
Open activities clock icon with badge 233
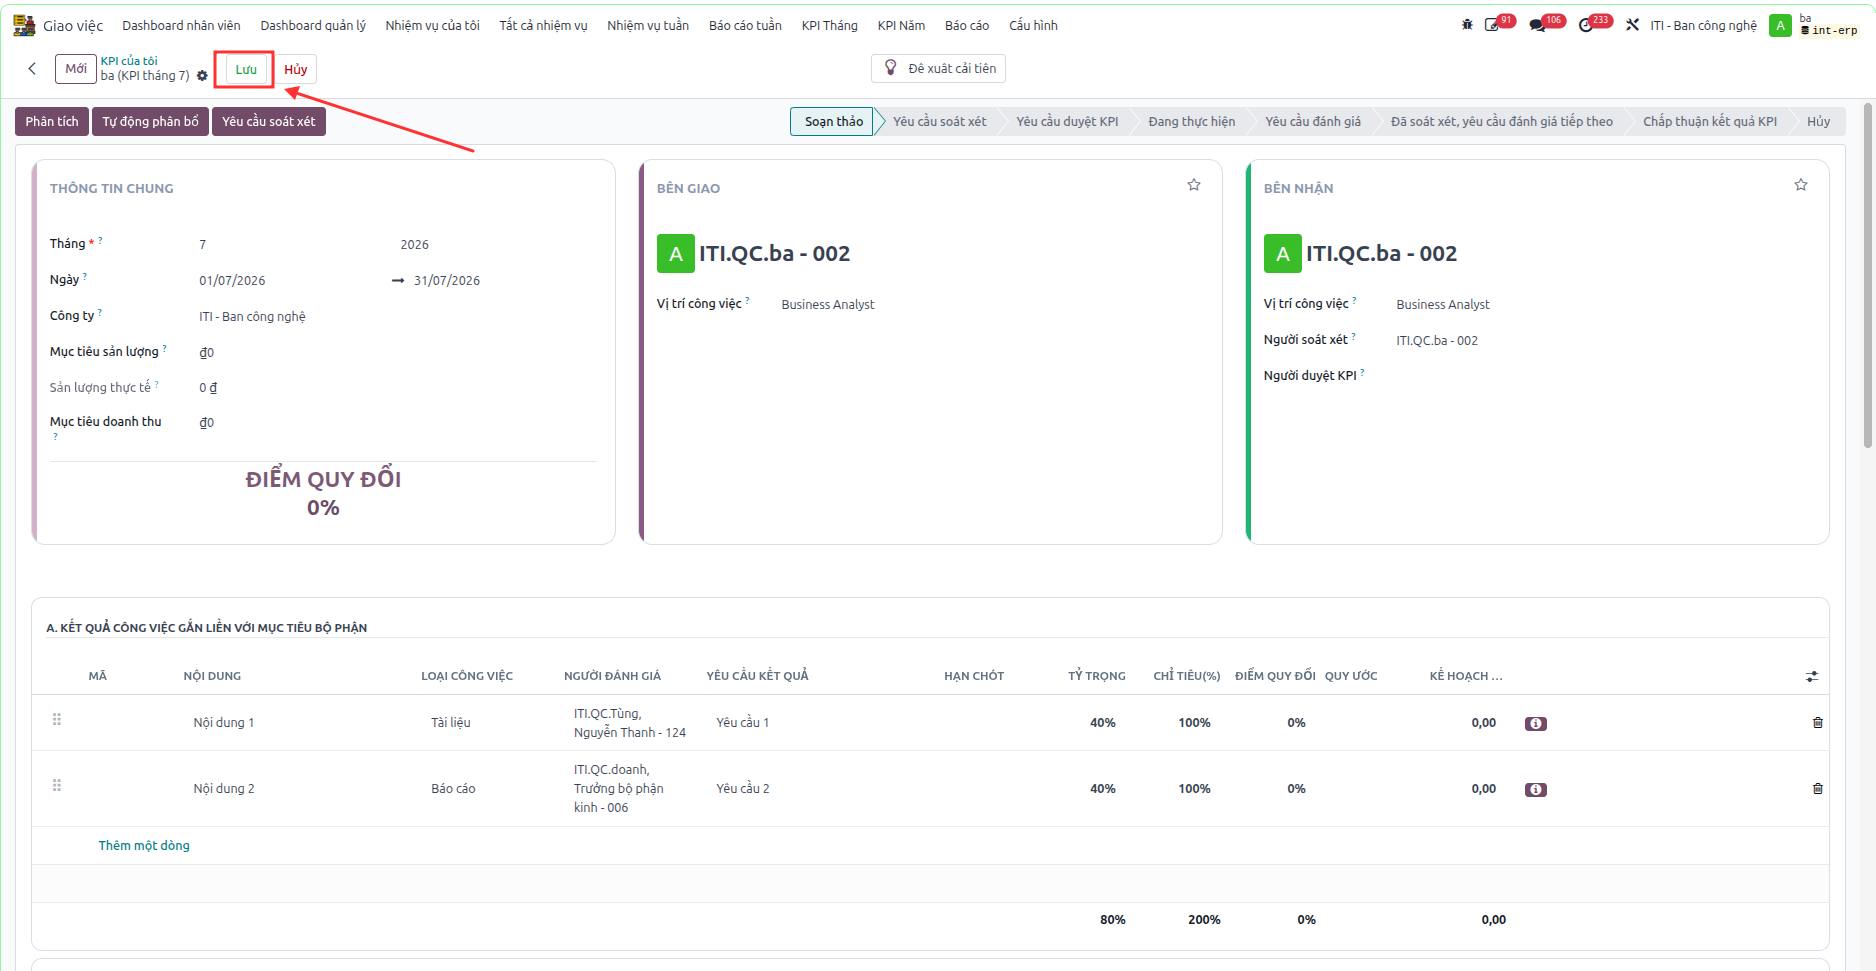pos(1586,25)
